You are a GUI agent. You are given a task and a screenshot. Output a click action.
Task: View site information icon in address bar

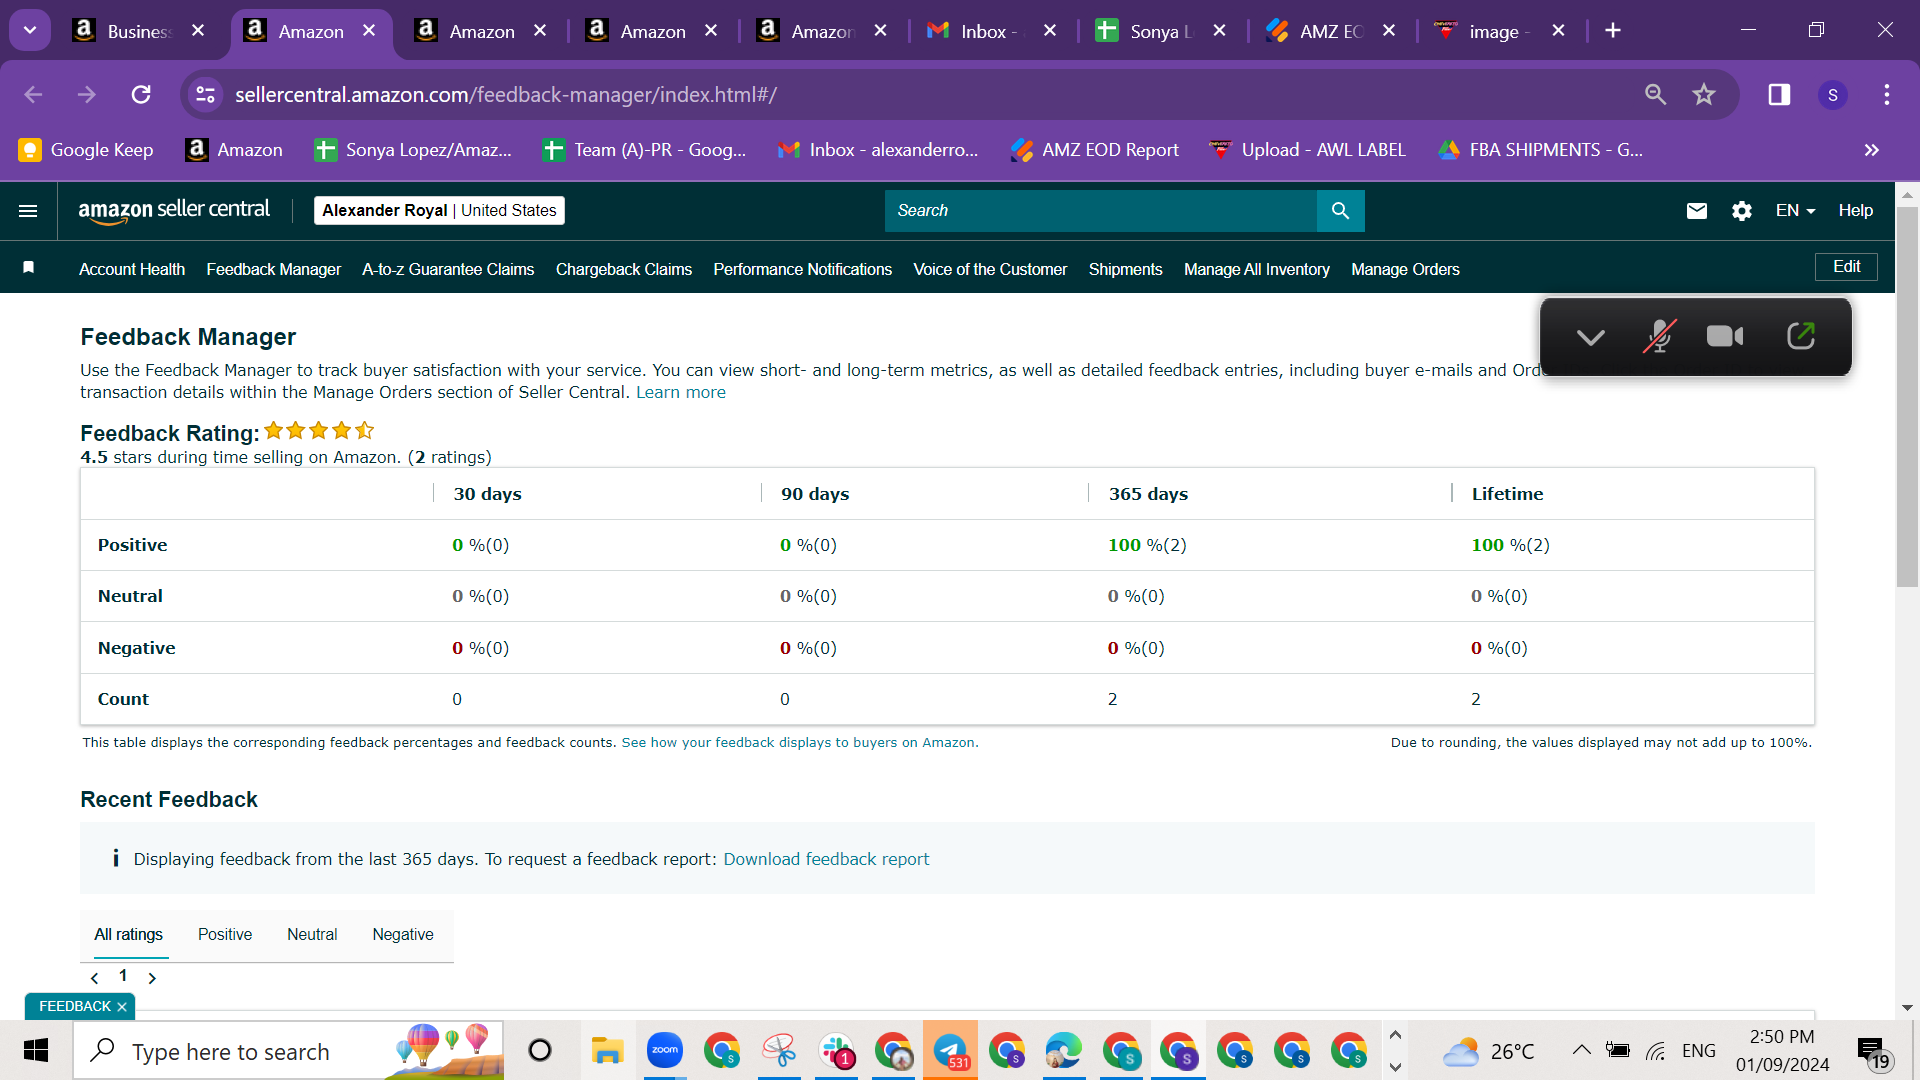[x=205, y=94]
